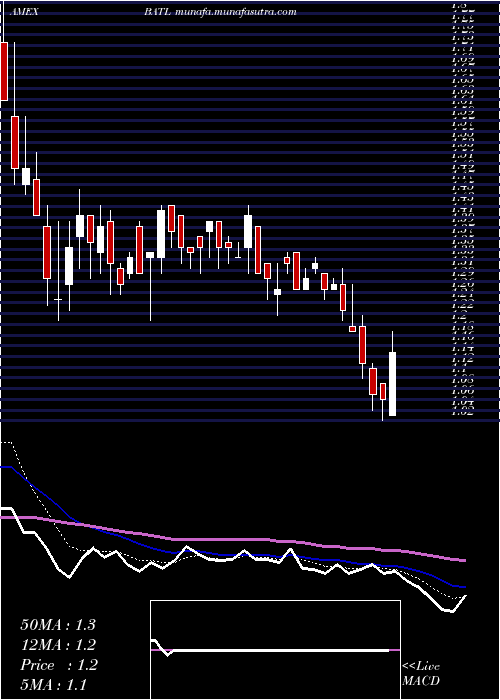Select the Price : 1.2 legend entry
The height and width of the screenshot is (700, 500).
59,665
